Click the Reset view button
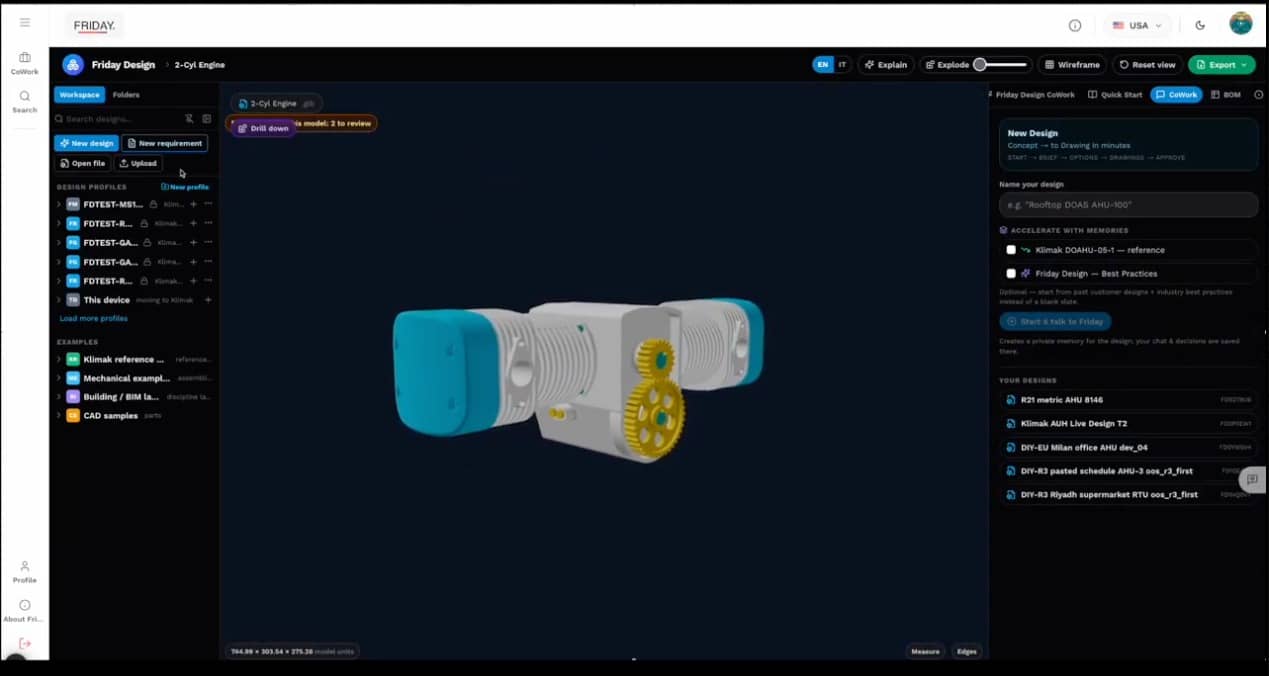1269x676 pixels. [x=1147, y=65]
